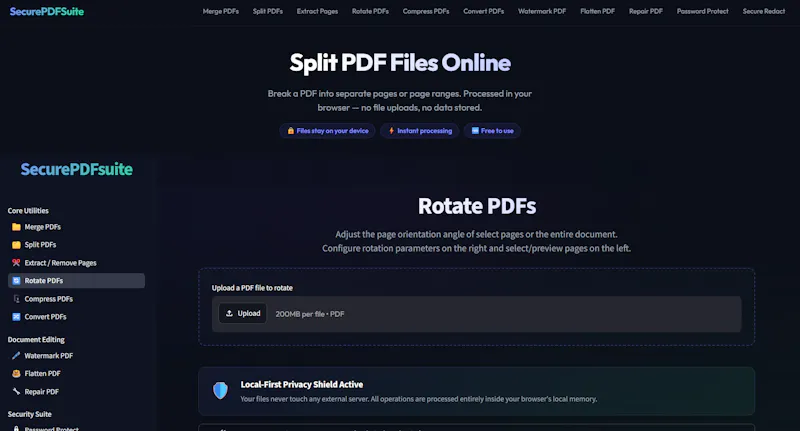The height and width of the screenshot is (431, 800).
Task: Select Merge PDFs in the sidebar
Action: 77,227
